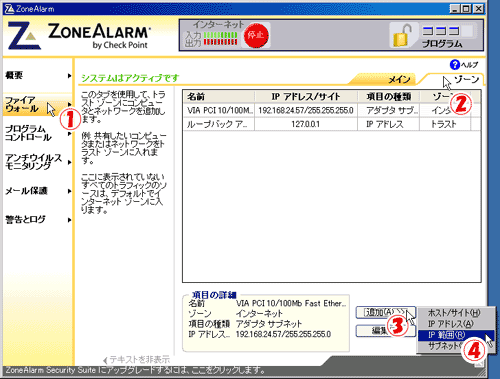Image resolution: width=500 pixels, height=379 pixels.
Task: Sort by IP アドレス/サイト column header
Action: pos(306,97)
